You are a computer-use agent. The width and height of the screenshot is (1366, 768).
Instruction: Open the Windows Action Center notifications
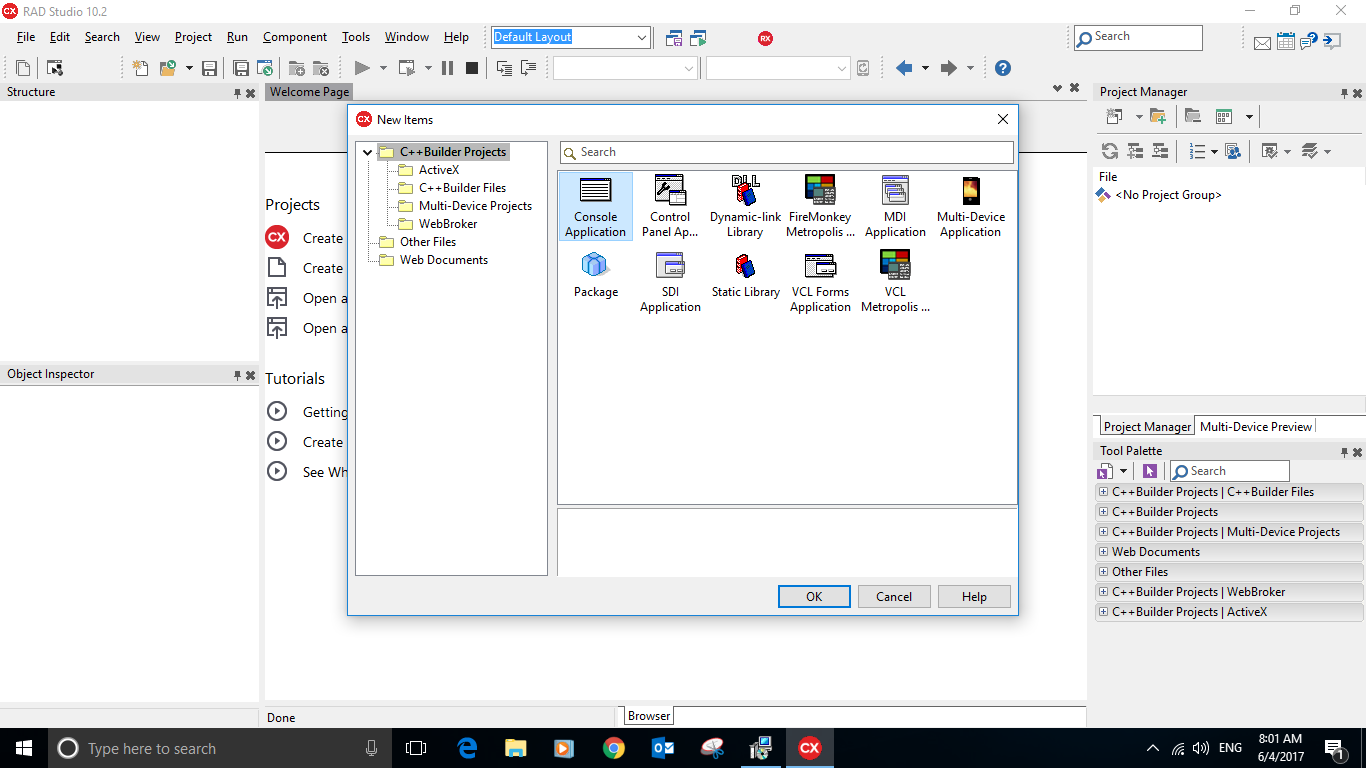click(x=1334, y=748)
